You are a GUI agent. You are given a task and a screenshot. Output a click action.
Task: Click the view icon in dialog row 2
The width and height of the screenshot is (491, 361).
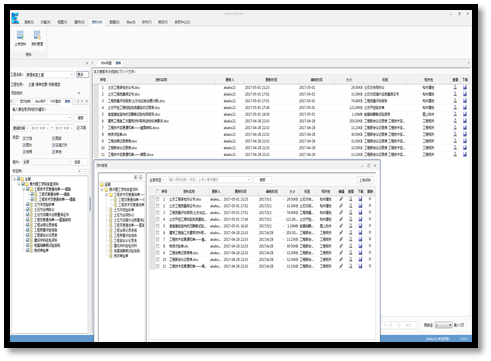(x=351, y=206)
